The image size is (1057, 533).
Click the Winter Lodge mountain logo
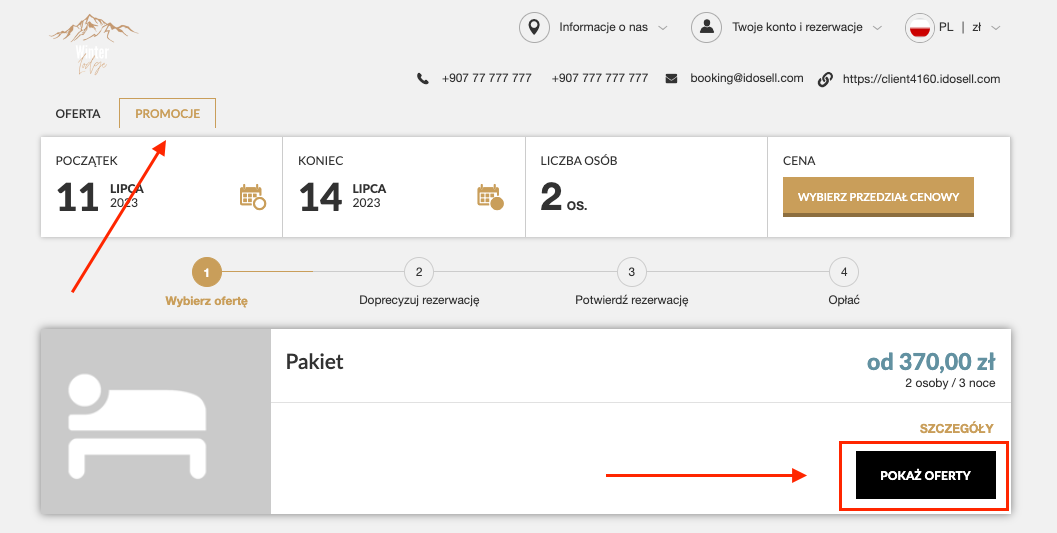click(x=93, y=44)
